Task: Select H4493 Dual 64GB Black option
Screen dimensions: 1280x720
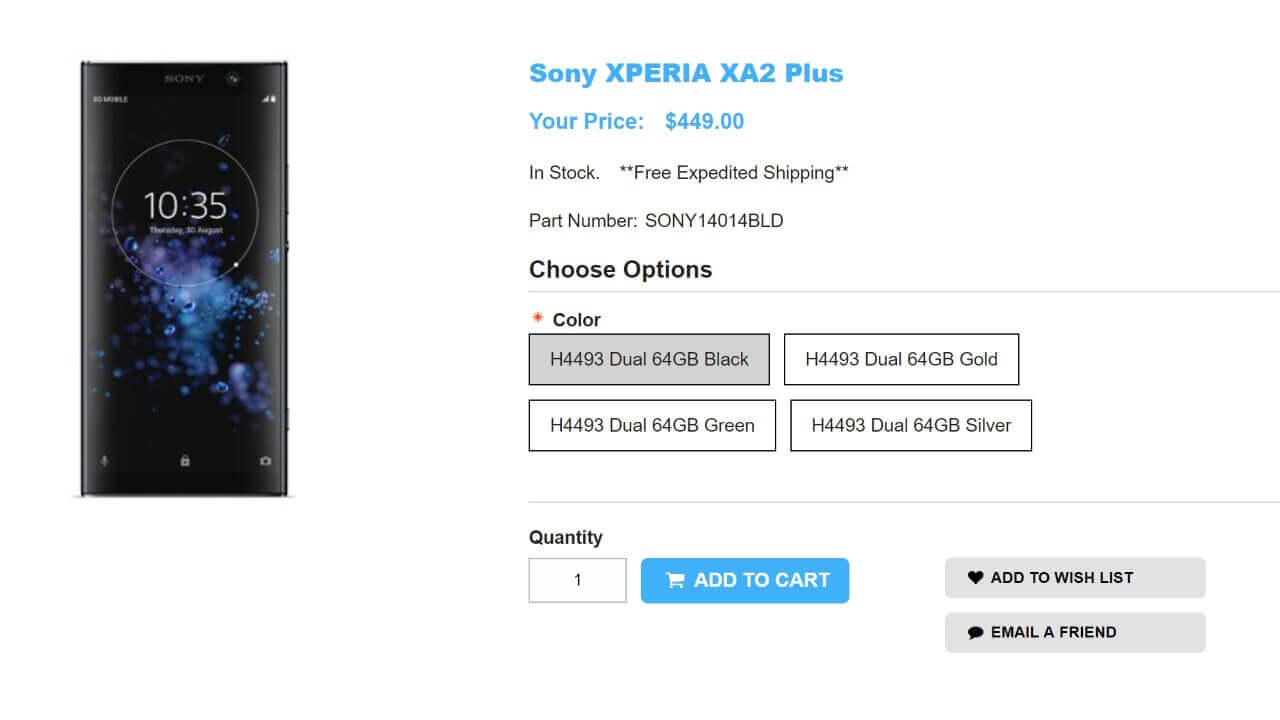Action: click(649, 359)
